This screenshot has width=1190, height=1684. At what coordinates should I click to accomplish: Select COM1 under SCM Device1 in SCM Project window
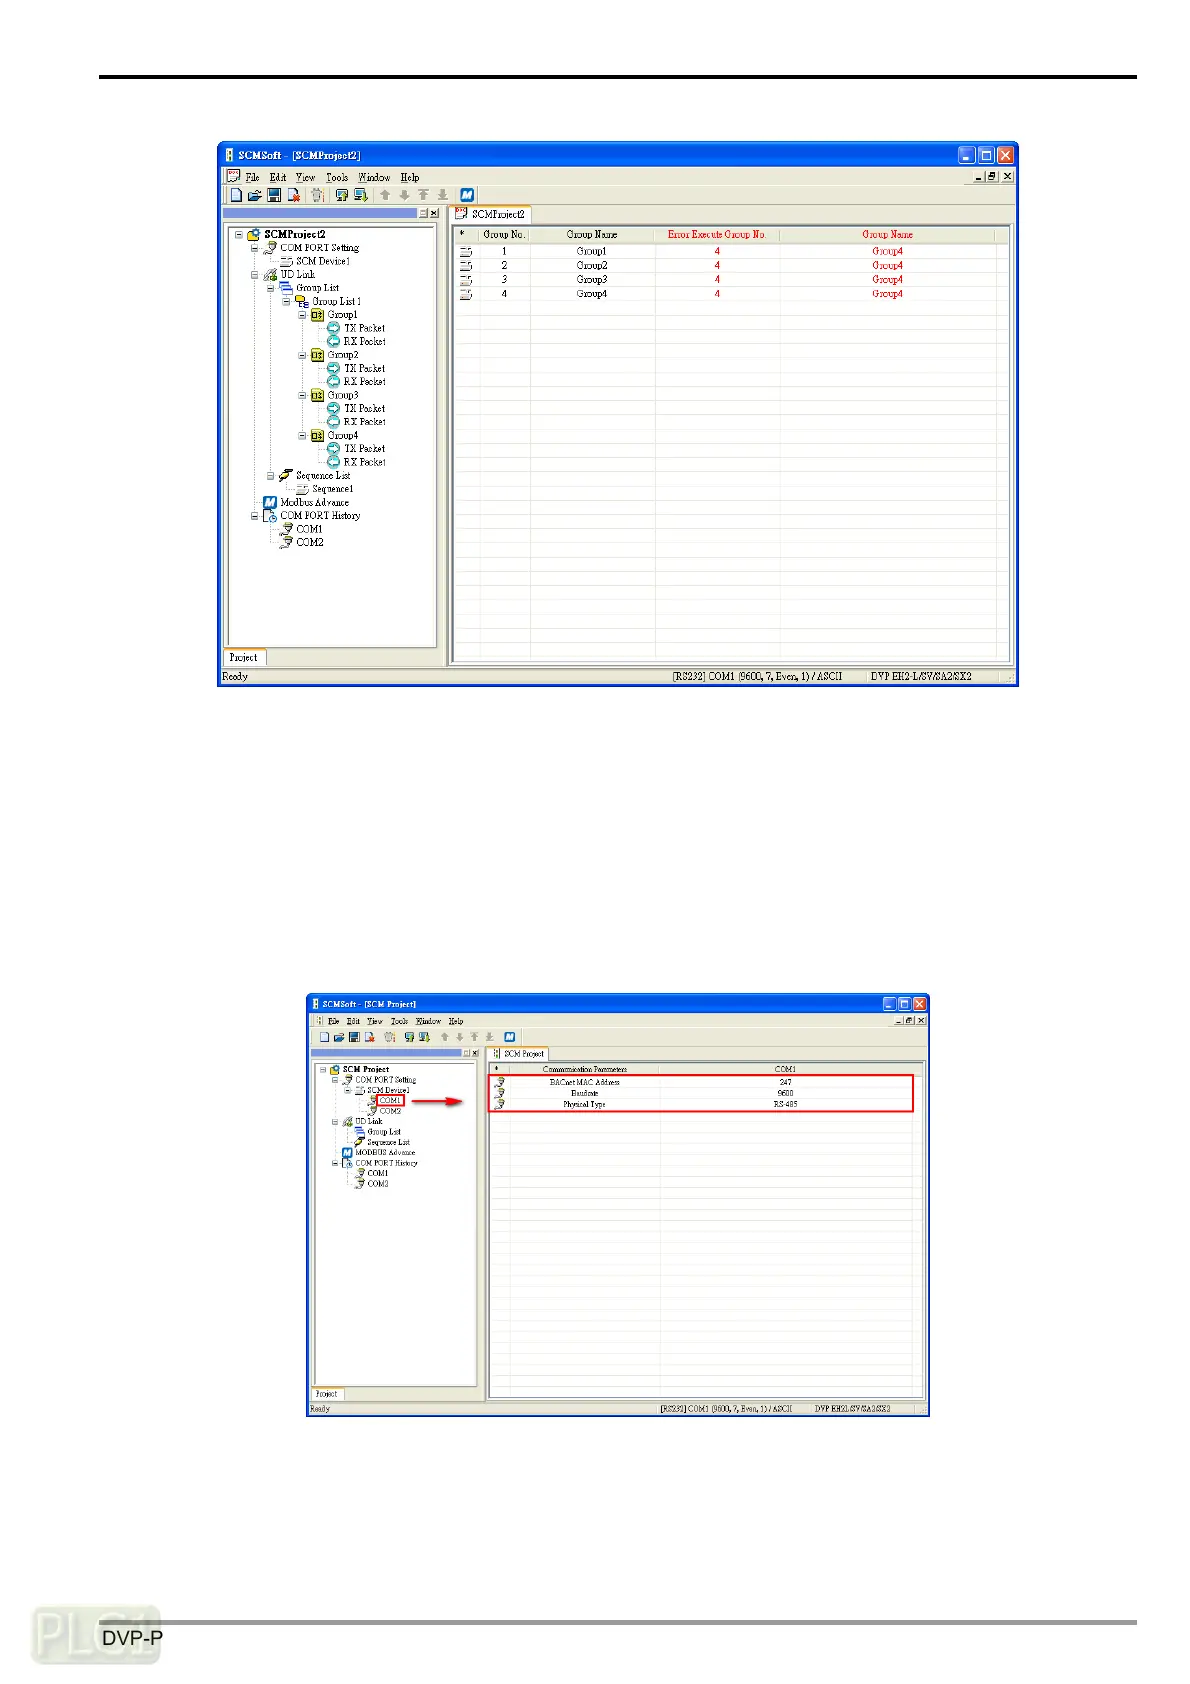click(390, 1100)
